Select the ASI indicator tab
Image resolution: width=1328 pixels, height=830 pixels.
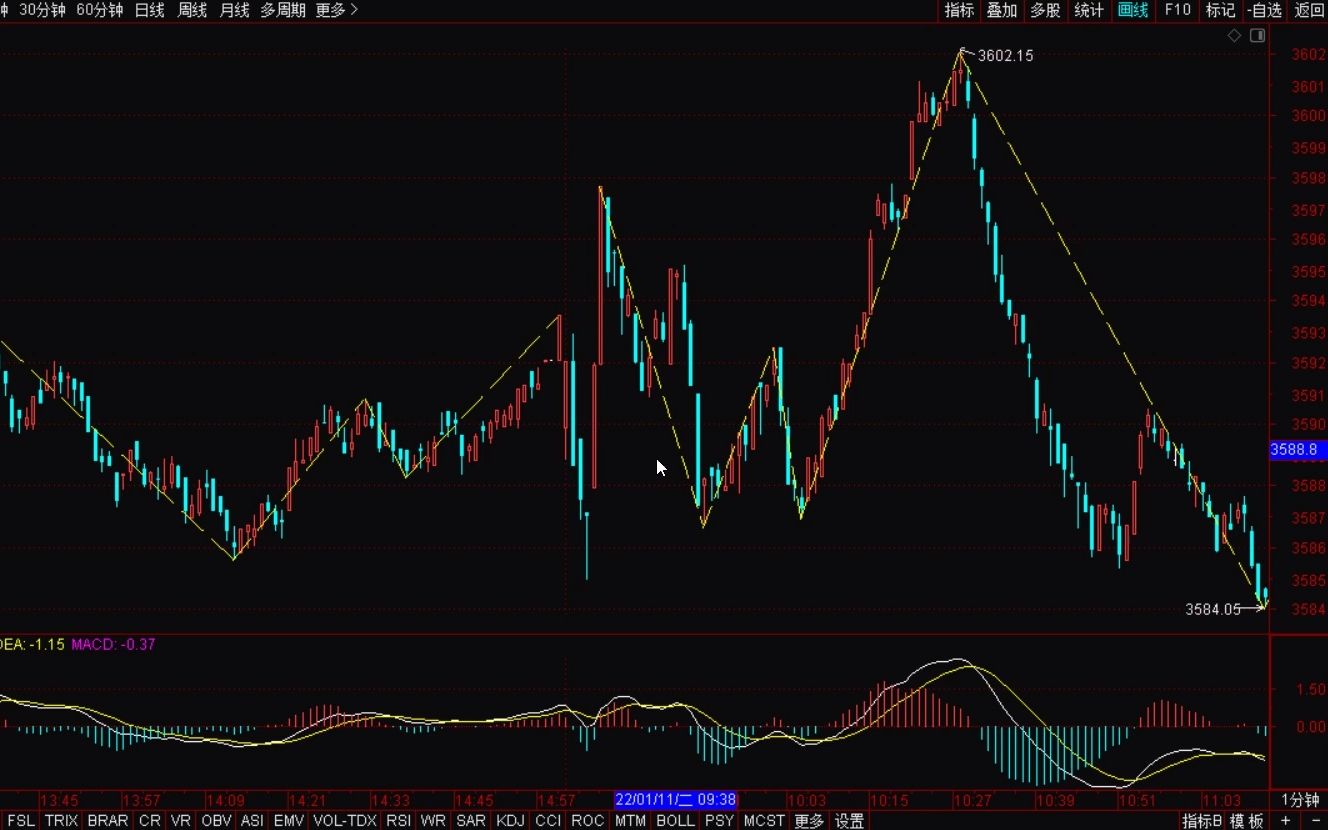pyautogui.click(x=252, y=821)
